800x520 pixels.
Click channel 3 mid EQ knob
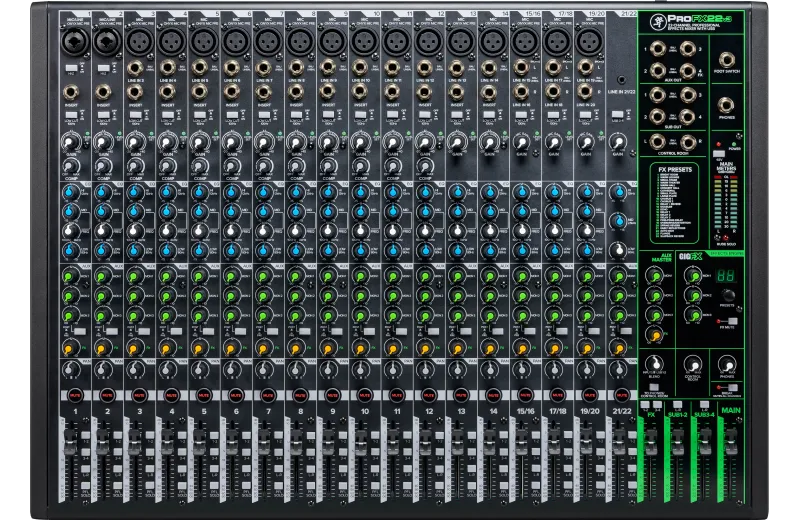tap(135, 212)
